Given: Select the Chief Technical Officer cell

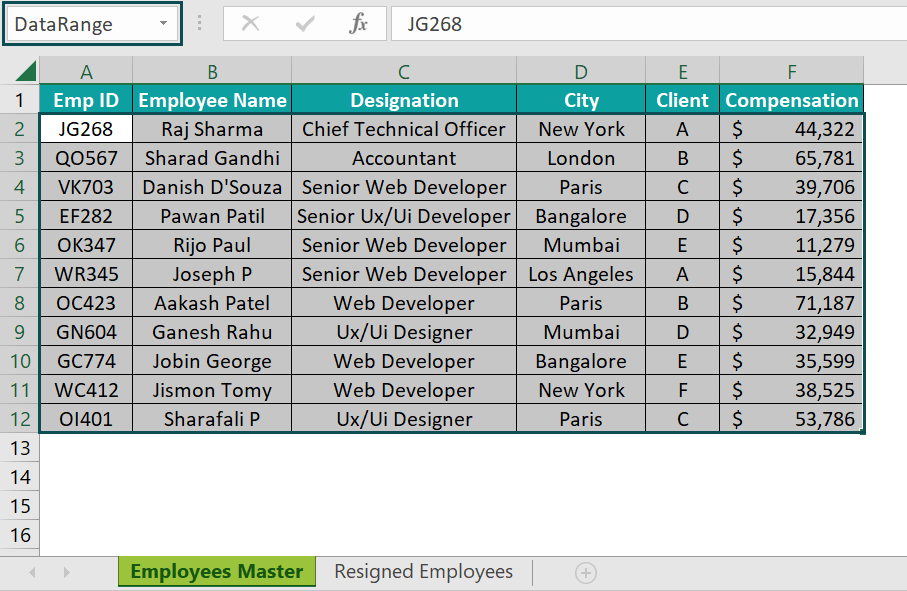Looking at the screenshot, I should coord(403,129).
